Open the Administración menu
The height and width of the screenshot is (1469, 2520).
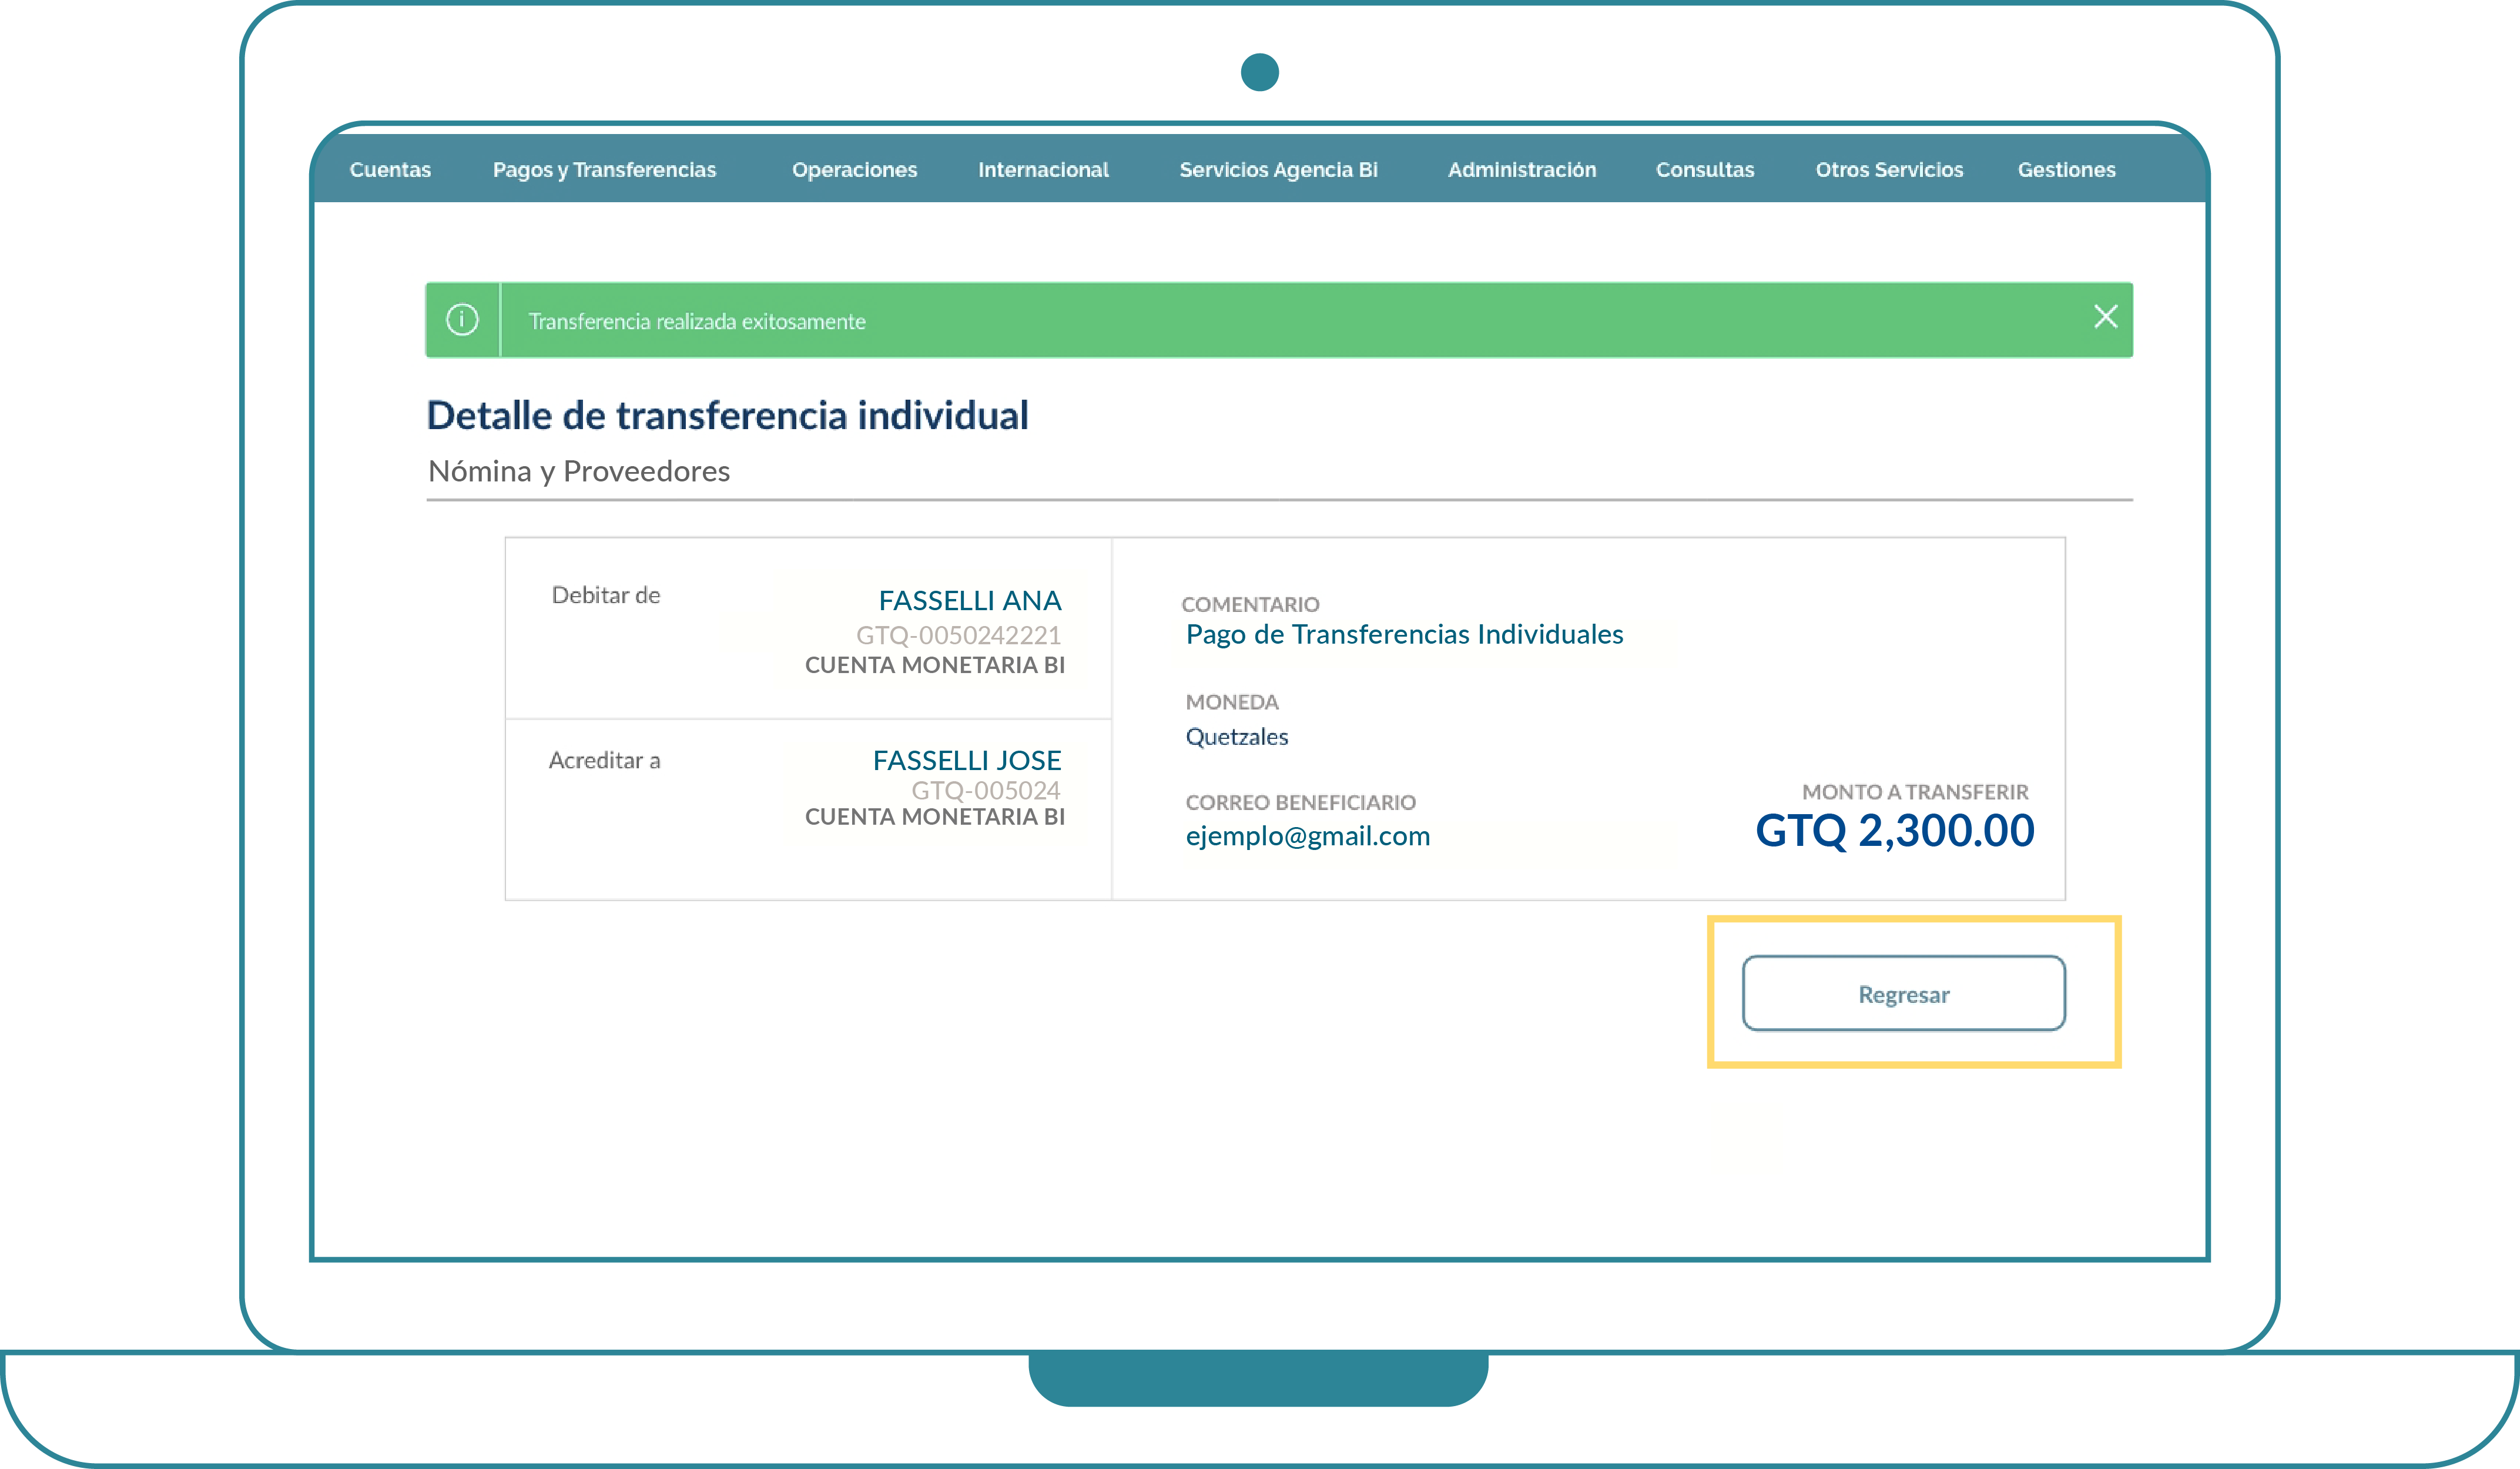pyautogui.click(x=1521, y=170)
